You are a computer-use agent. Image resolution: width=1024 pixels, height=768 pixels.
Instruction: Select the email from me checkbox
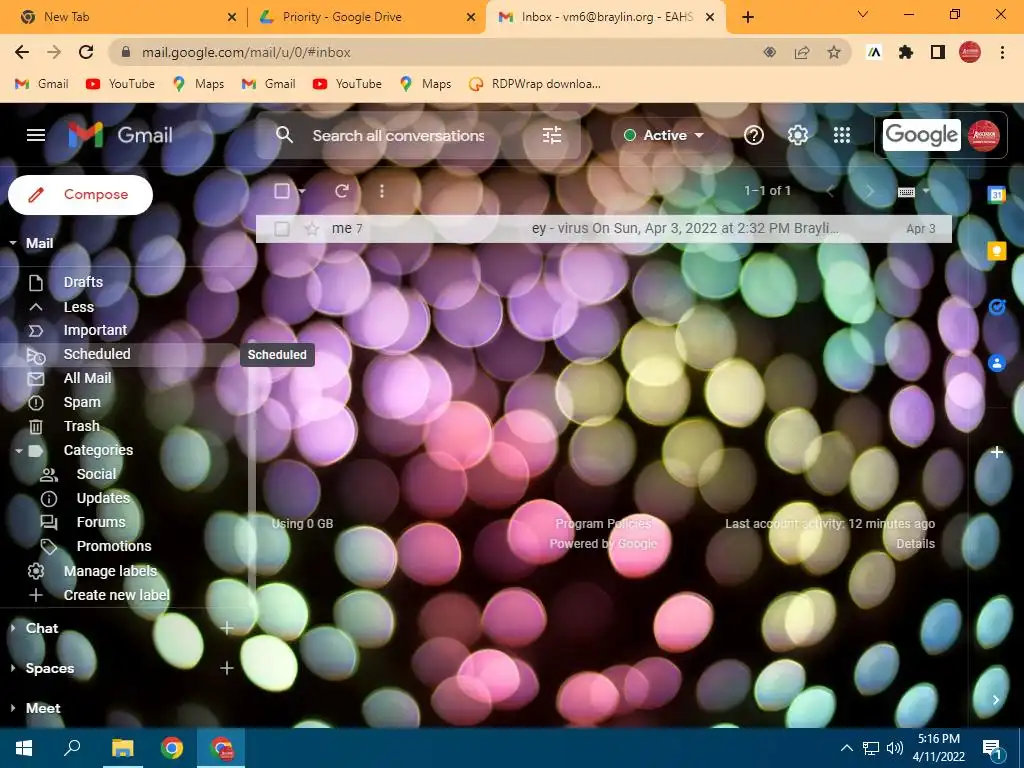pyautogui.click(x=282, y=229)
